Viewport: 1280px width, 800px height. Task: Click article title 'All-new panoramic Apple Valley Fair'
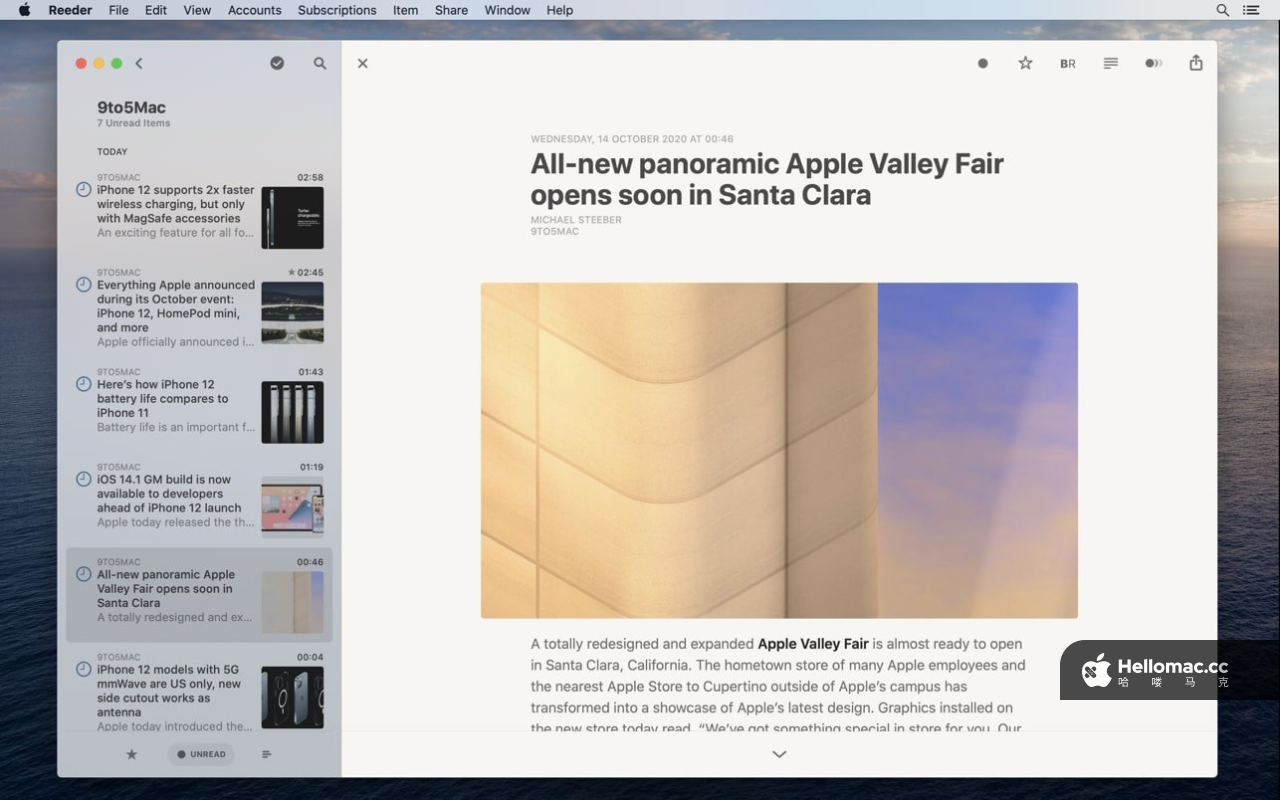767,178
